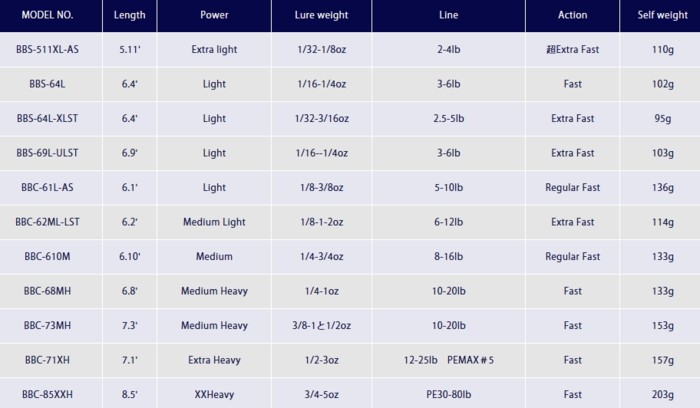The height and width of the screenshot is (408, 700).
Task: Click the Extra light power cell
Action: pos(214,49)
